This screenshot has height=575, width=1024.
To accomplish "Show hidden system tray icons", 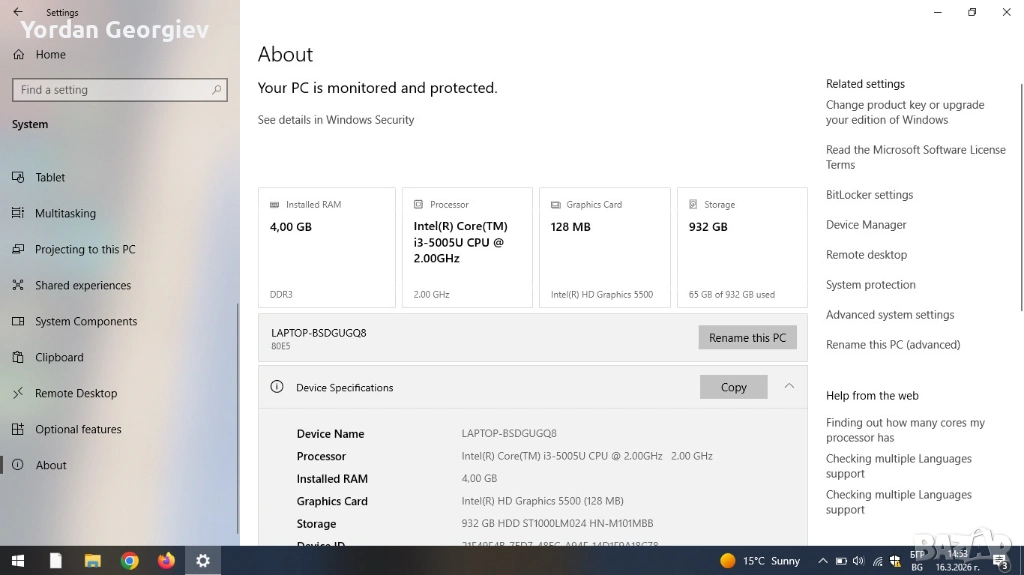I will coord(823,561).
